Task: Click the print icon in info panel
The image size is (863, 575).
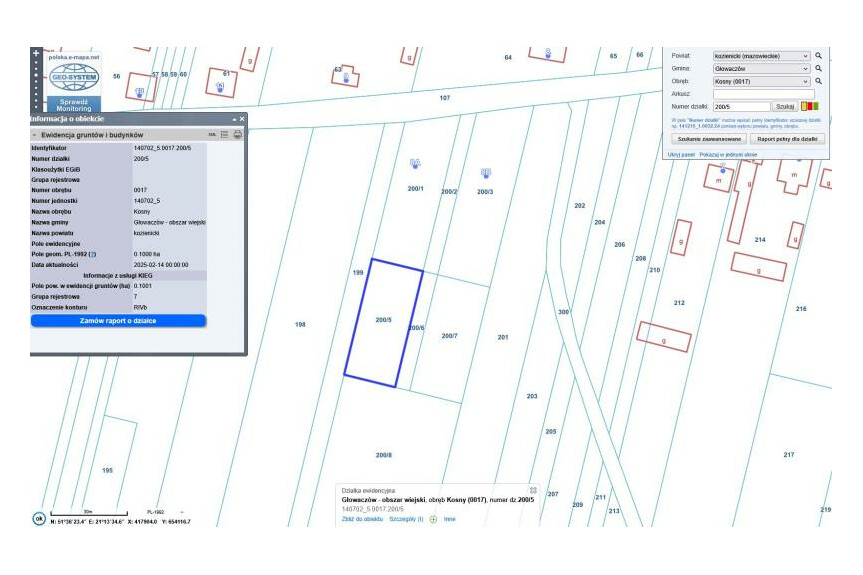Action: click(238, 134)
